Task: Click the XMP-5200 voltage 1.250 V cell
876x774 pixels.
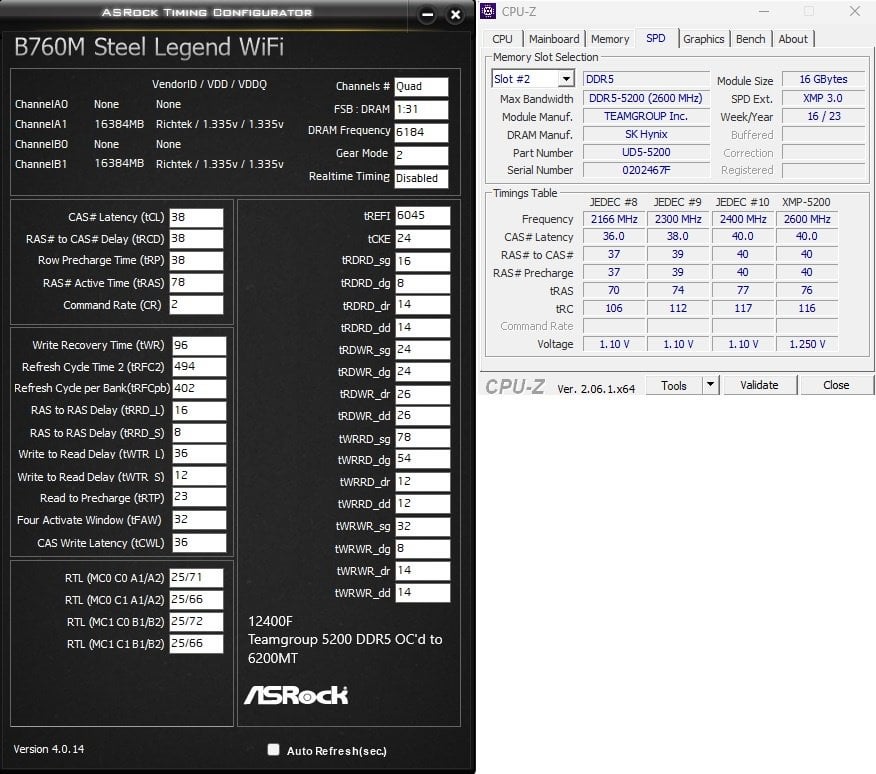Action: click(807, 344)
